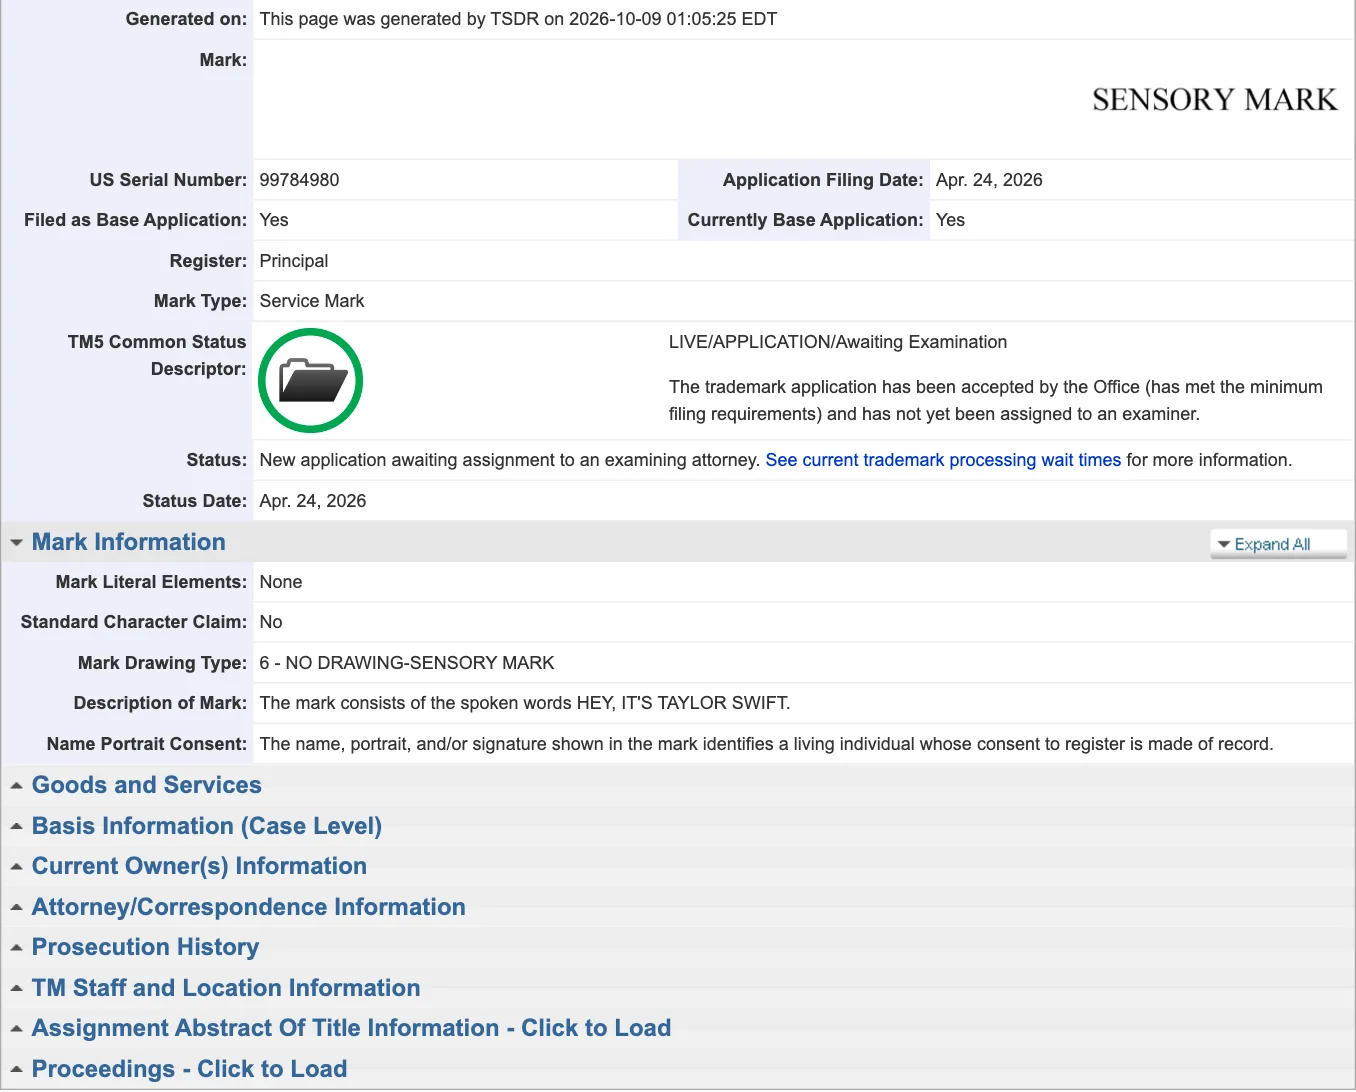Viewport: 1356px width, 1092px height.
Task: Collapse the Mark Information section
Action: click(128, 542)
